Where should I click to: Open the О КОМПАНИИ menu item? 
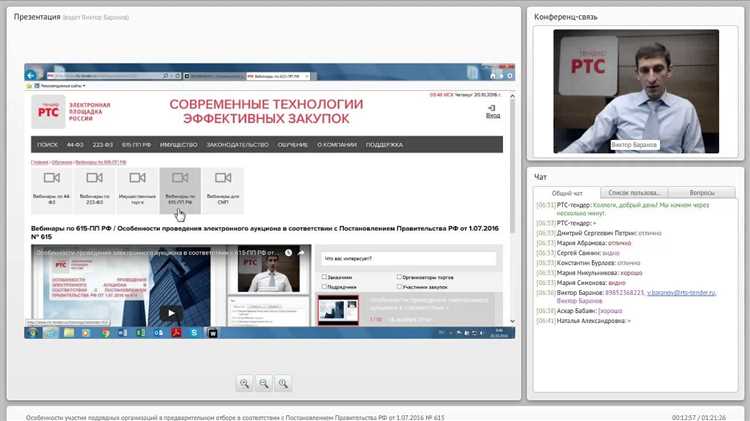(x=337, y=144)
